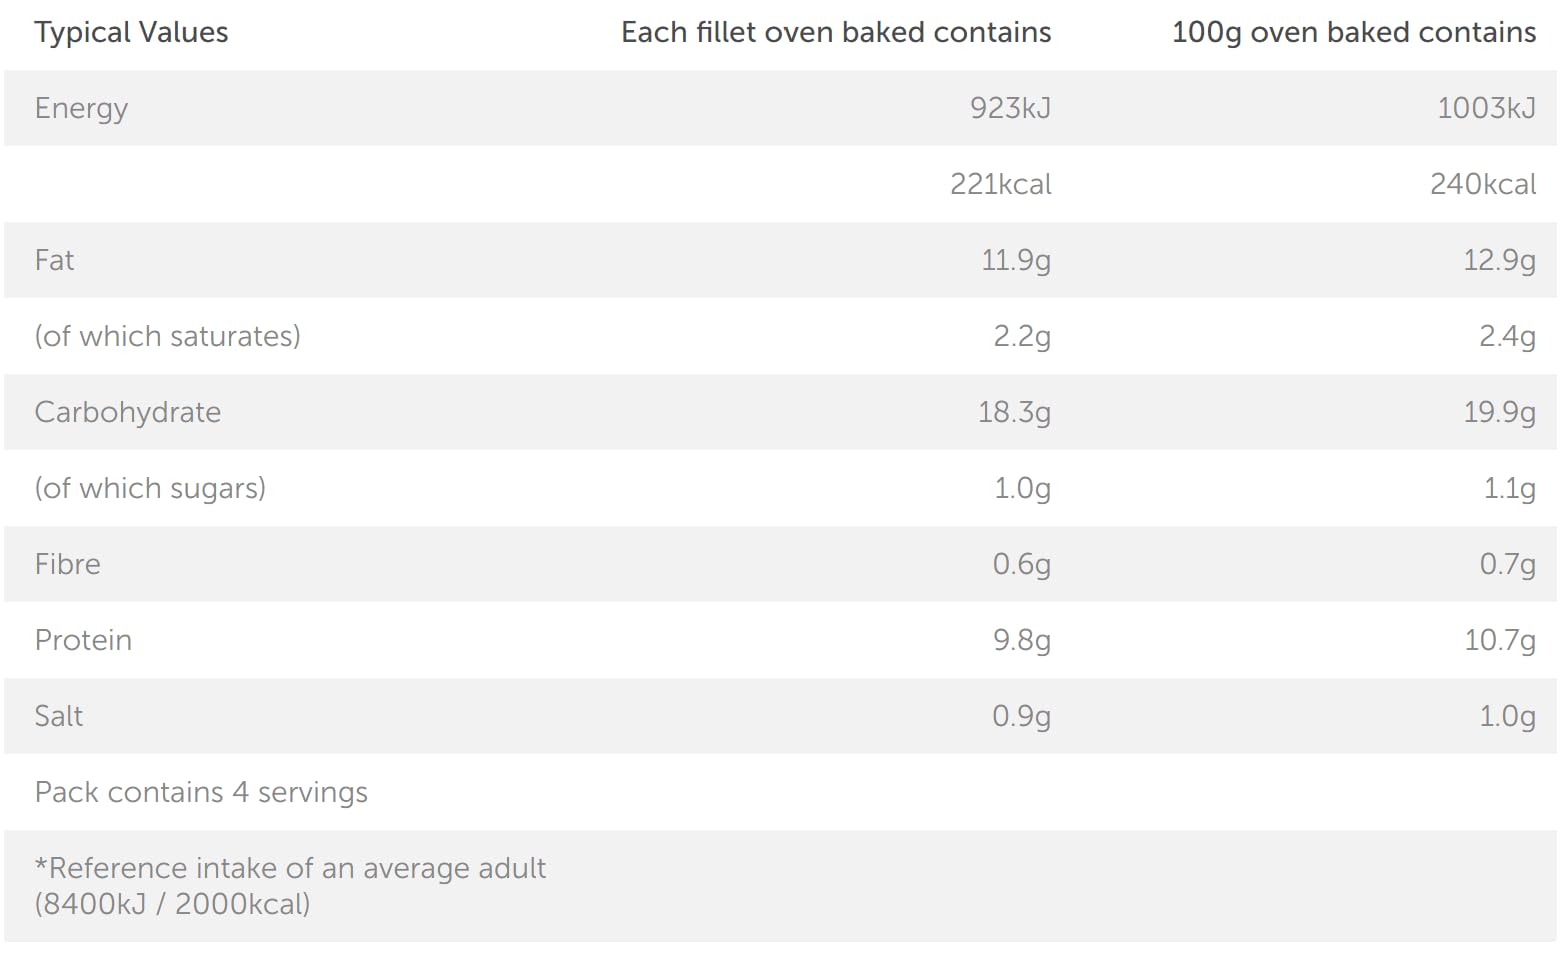Click the 923kJ energy value
Screen dimensions: 1564x964
[x=1010, y=108]
